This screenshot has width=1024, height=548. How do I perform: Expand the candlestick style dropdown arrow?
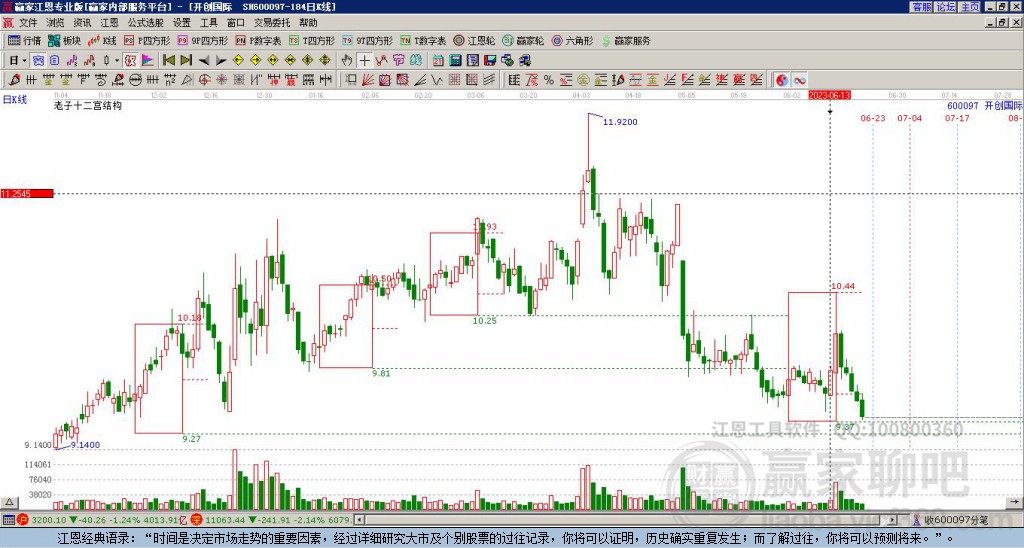[117, 60]
